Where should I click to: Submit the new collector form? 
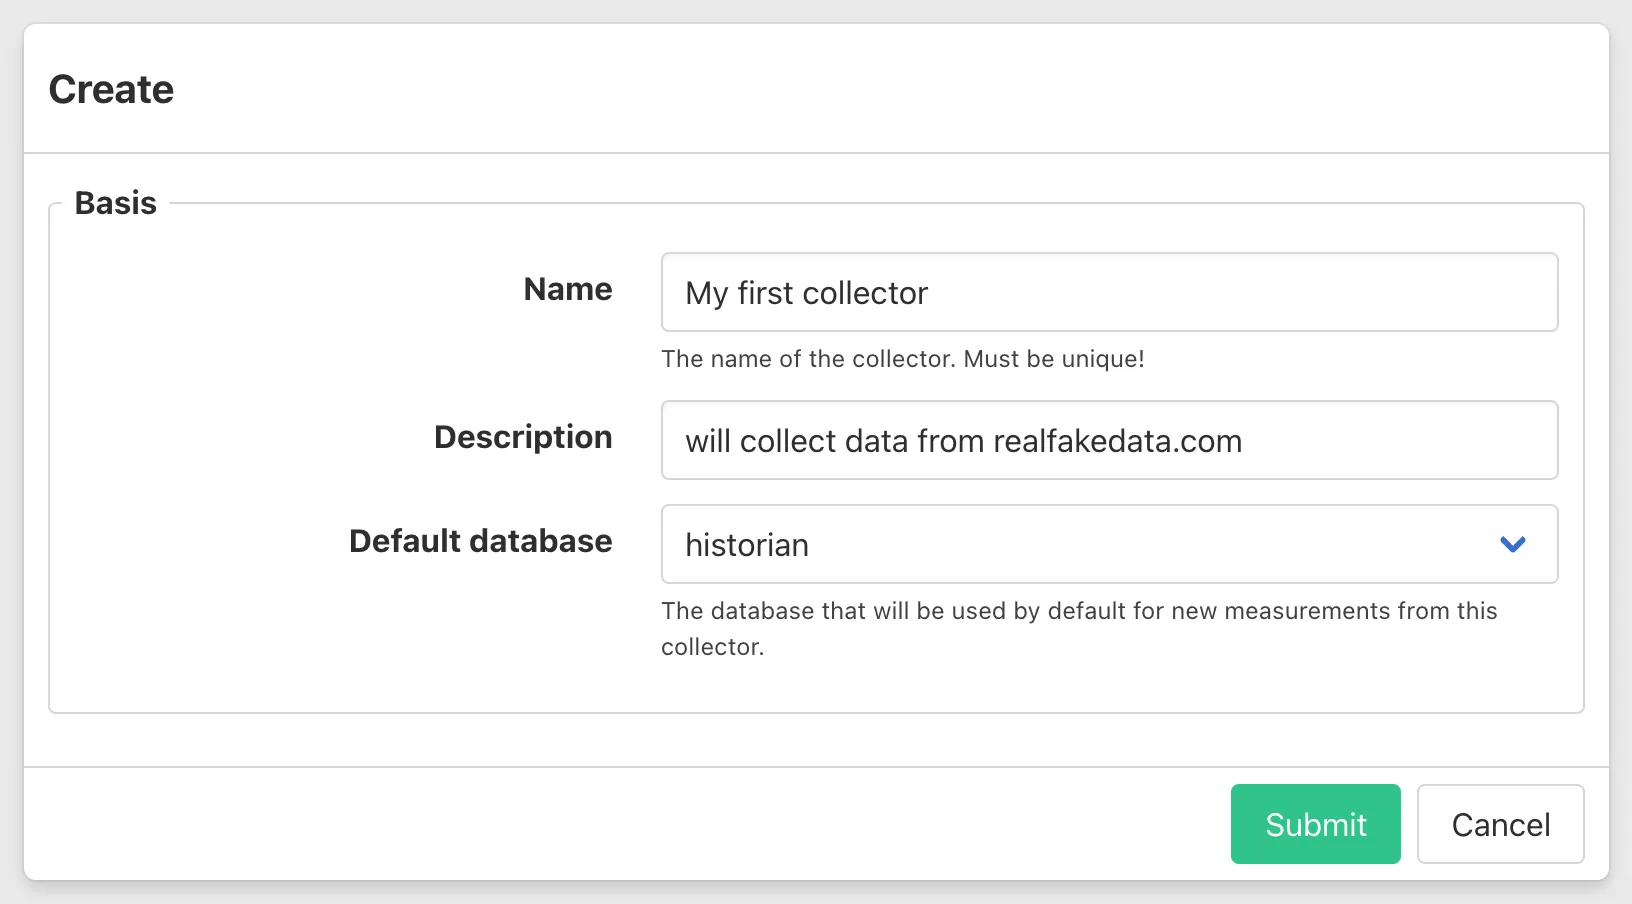[1315, 824]
